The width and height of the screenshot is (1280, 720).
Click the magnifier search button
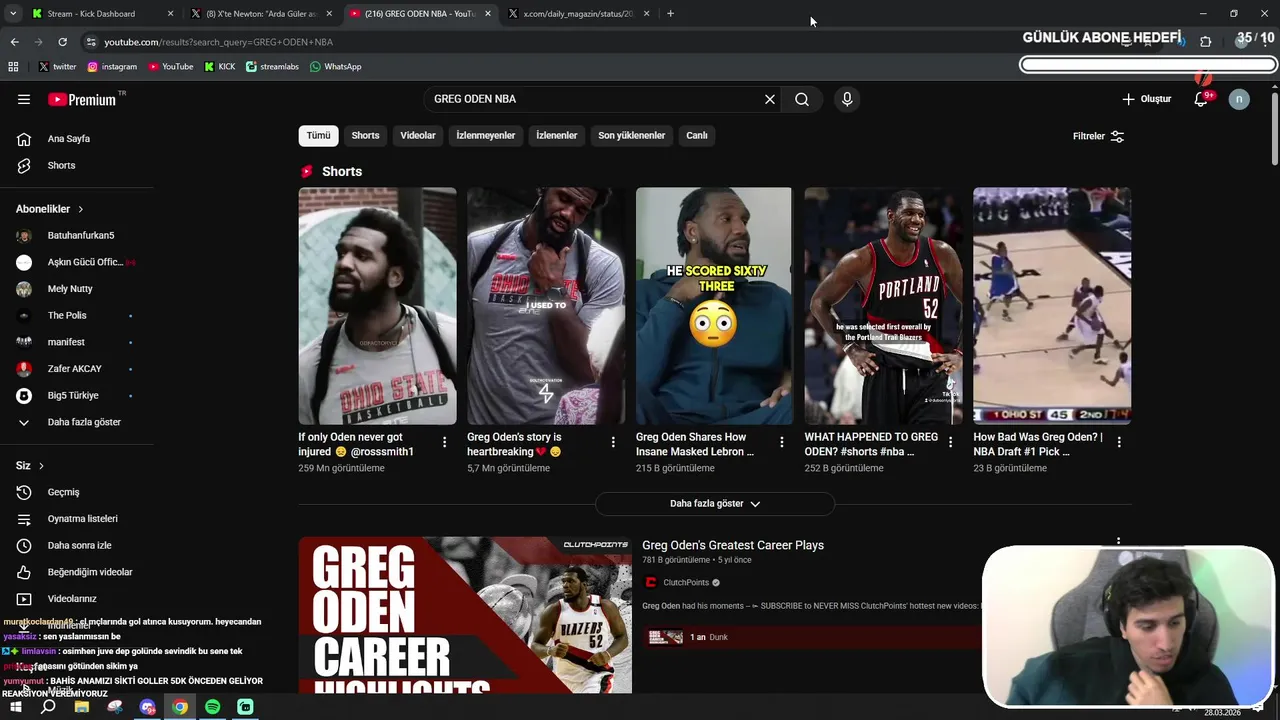pyautogui.click(x=802, y=99)
